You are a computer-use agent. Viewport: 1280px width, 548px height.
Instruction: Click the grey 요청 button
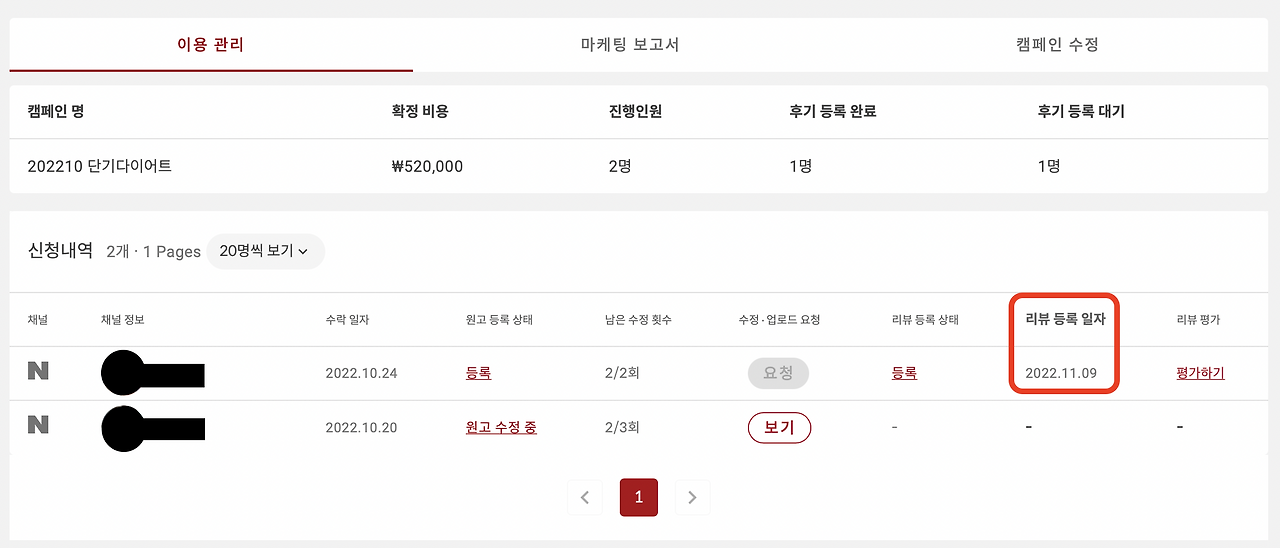click(x=778, y=373)
